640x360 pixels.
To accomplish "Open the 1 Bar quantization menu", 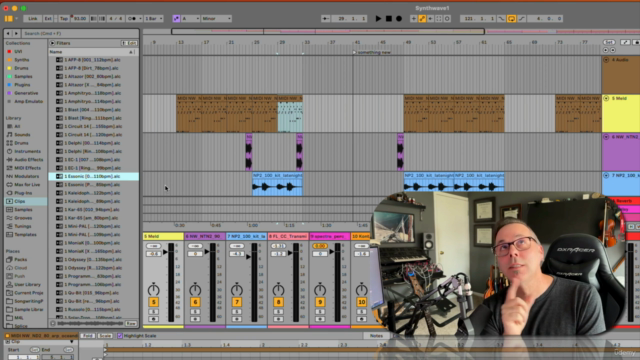I will pos(153,18).
